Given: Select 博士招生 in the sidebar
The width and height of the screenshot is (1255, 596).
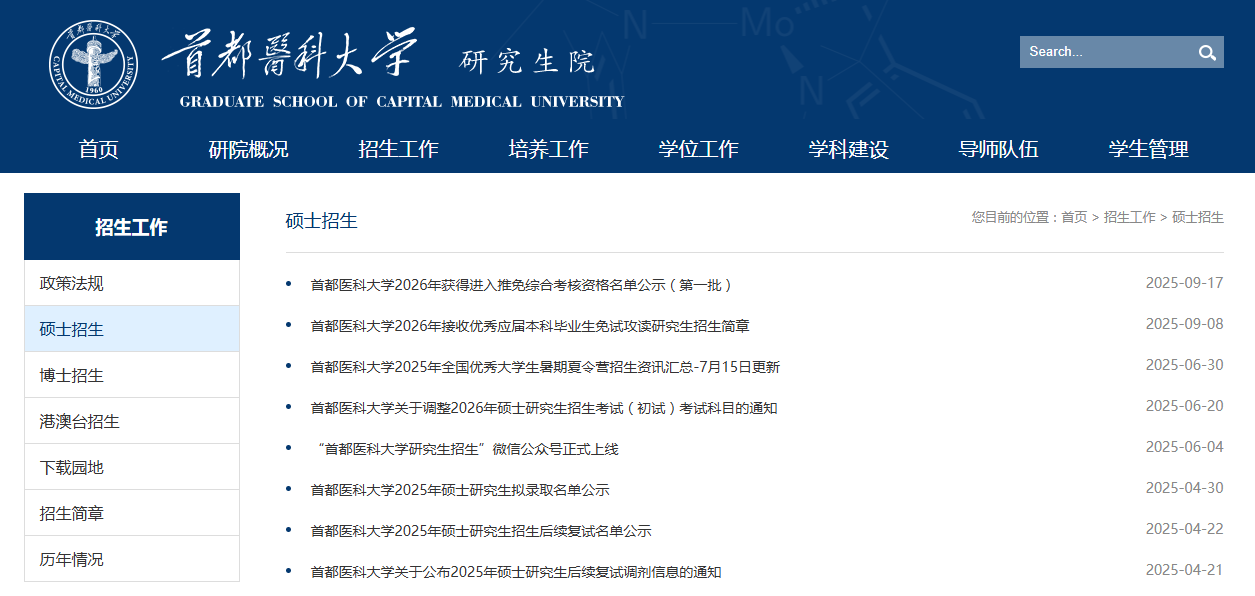Looking at the screenshot, I should 72,375.
